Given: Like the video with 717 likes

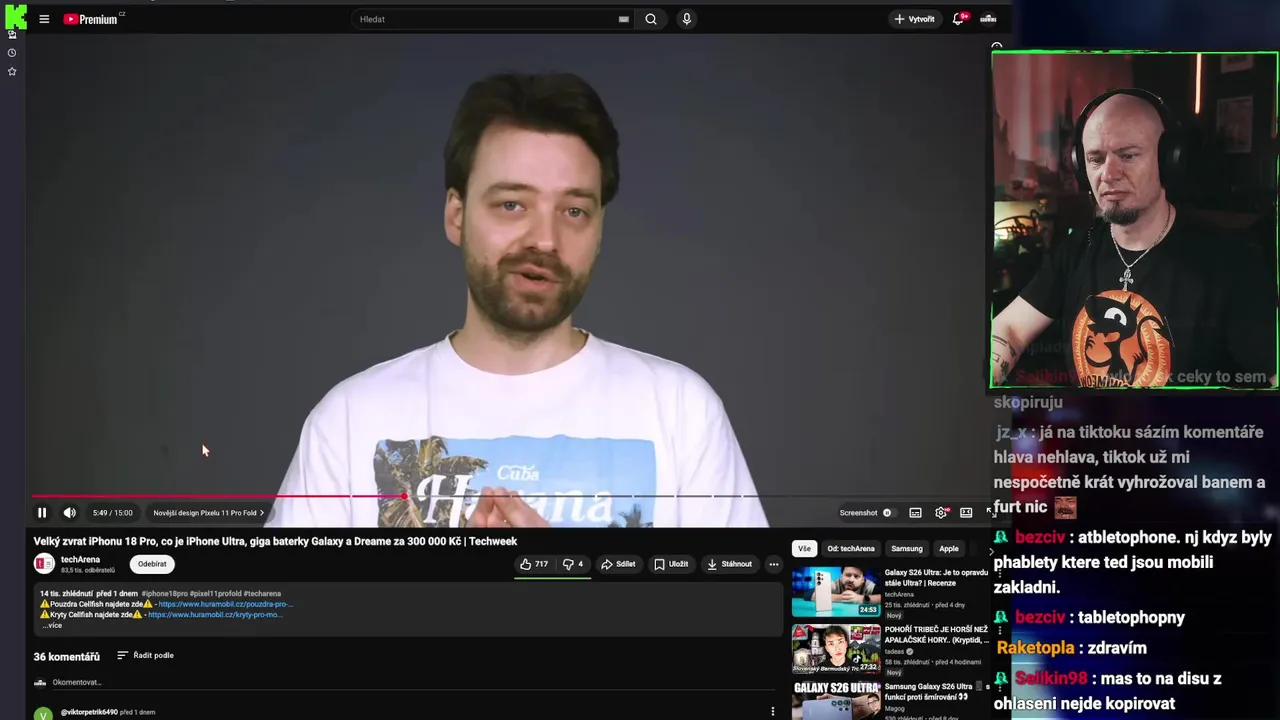Looking at the screenshot, I should point(533,564).
